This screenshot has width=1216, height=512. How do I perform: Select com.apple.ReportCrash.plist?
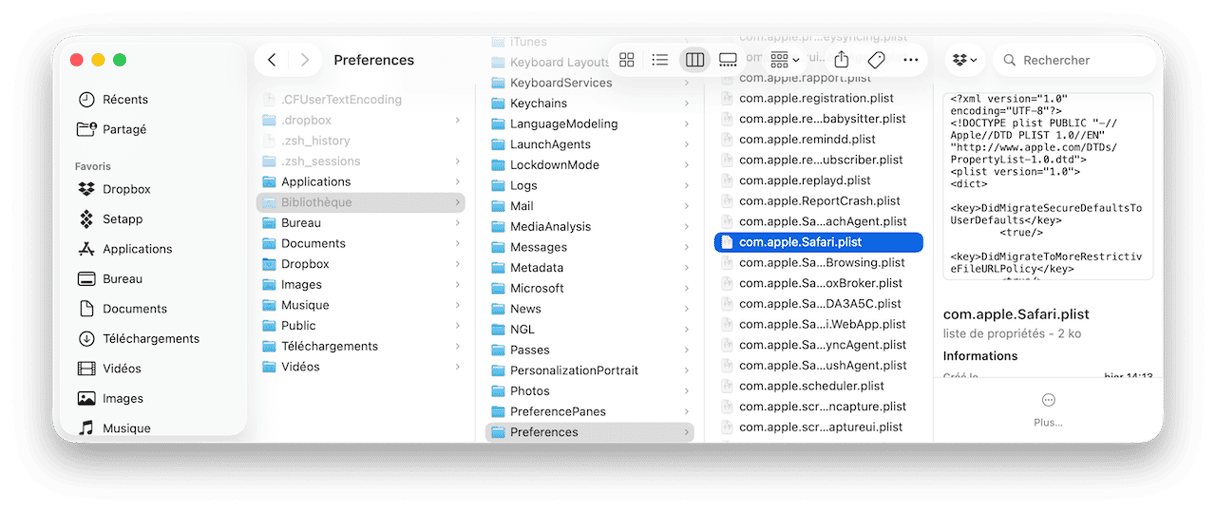(x=820, y=201)
